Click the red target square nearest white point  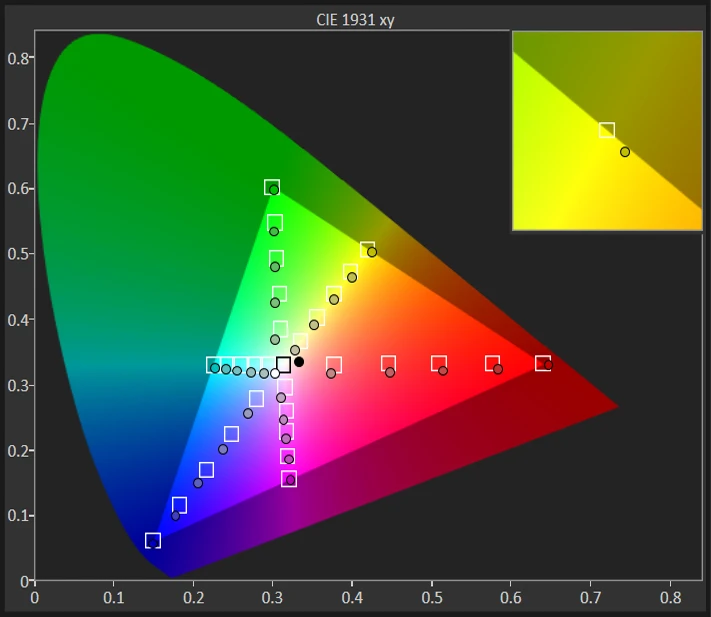click(x=334, y=365)
